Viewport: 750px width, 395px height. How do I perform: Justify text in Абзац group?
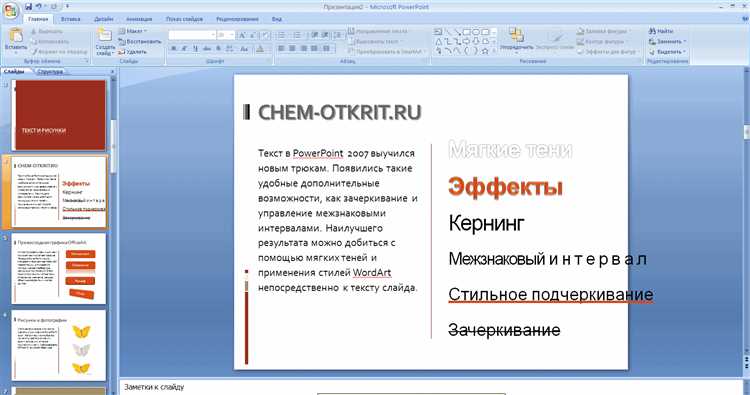click(314, 49)
